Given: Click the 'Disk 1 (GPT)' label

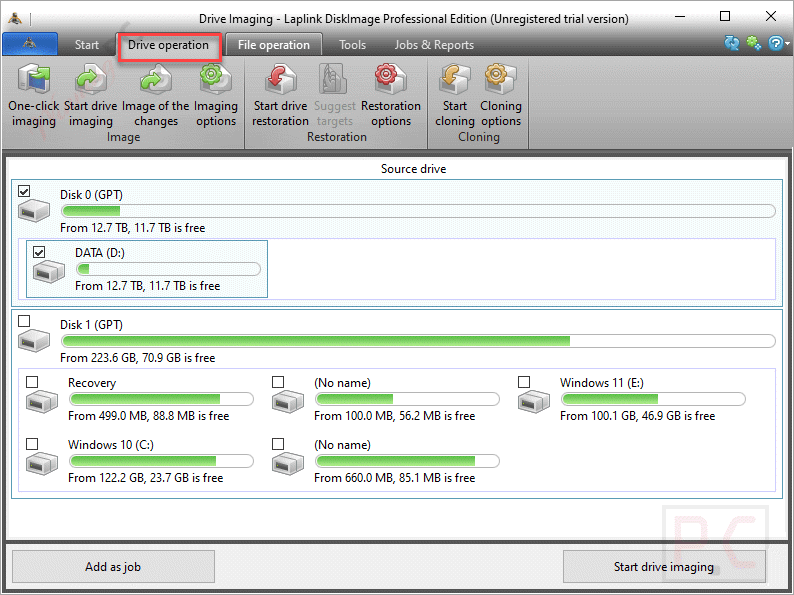Looking at the screenshot, I should point(91,325).
